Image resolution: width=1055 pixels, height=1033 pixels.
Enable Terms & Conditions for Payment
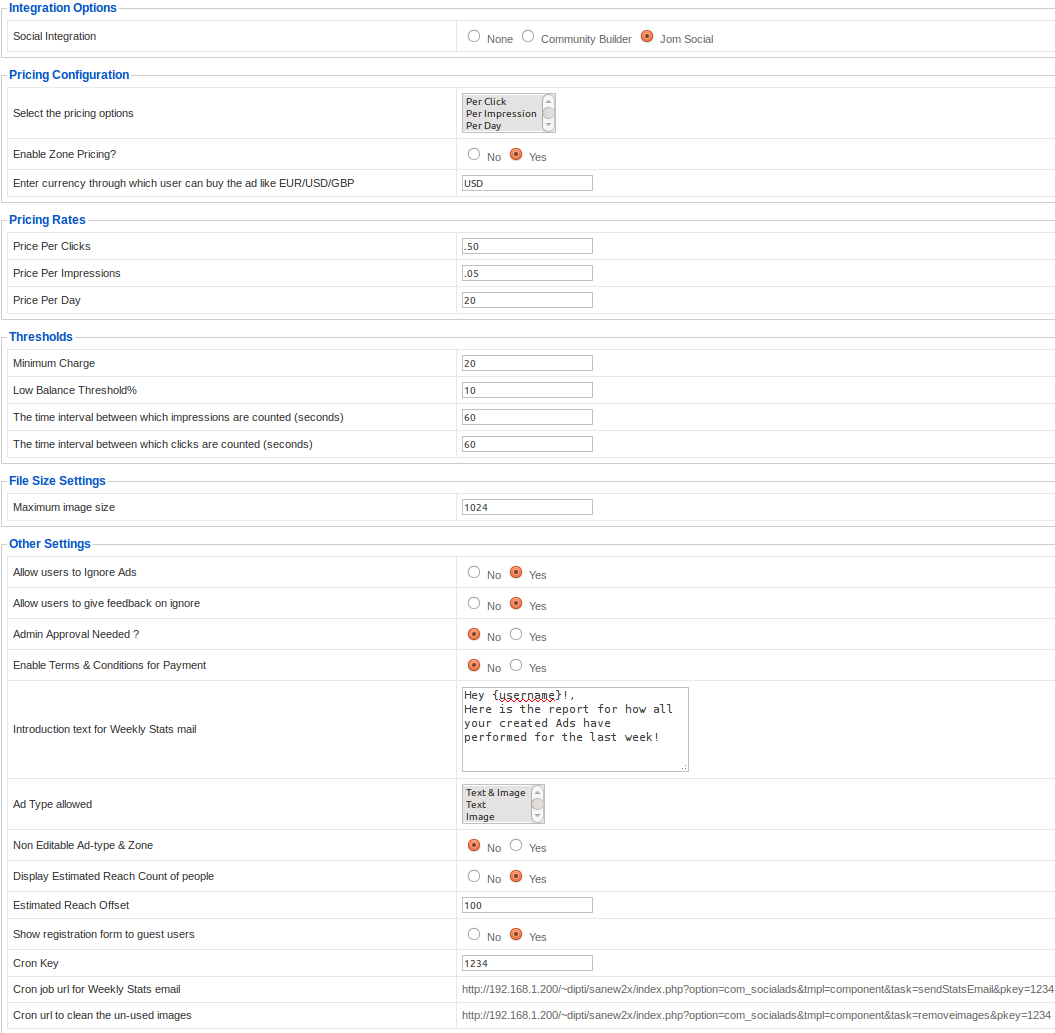tap(515, 664)
